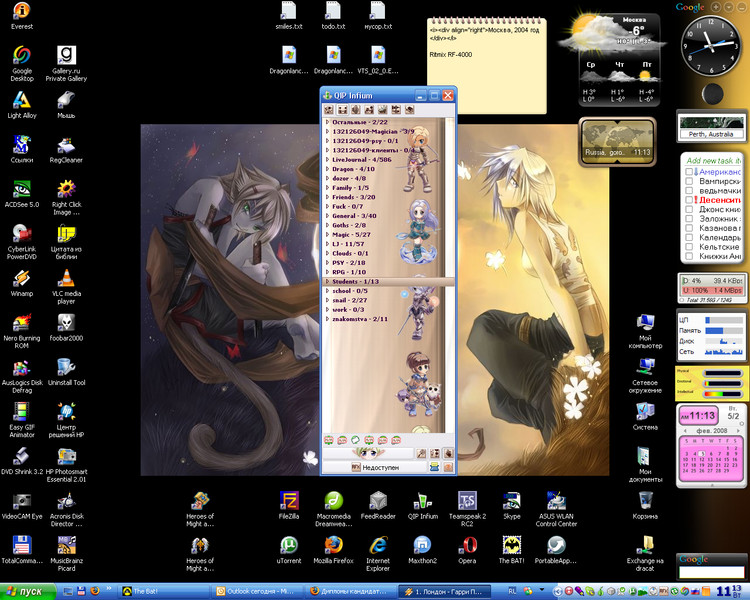Go to previous month in calendar gadget
Image resolution: width=750 pixels, height=600 pixels.
685,431
